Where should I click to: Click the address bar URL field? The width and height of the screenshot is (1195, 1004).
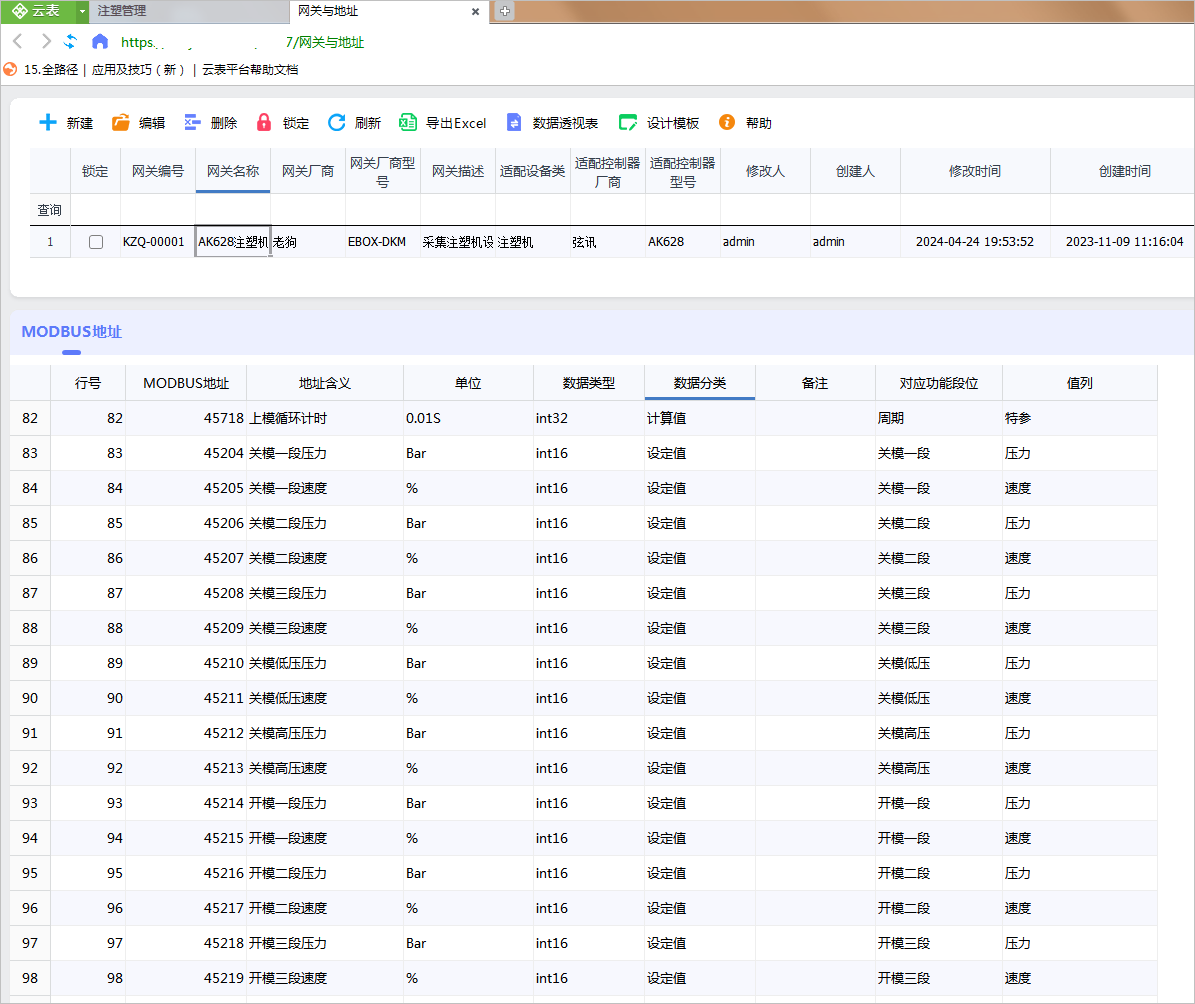(x=242, y=42)
